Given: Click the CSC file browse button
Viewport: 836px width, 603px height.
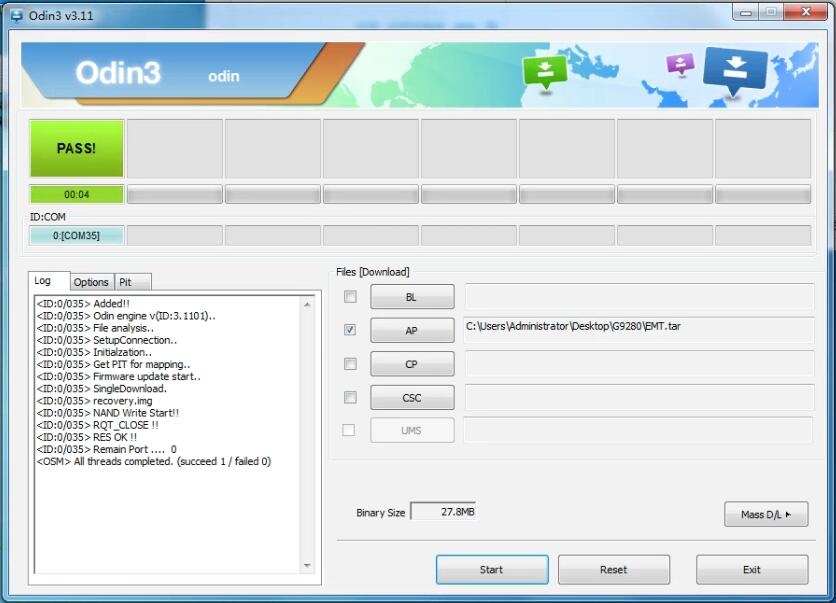Looking at the screenshot, I should pos(412,398).
